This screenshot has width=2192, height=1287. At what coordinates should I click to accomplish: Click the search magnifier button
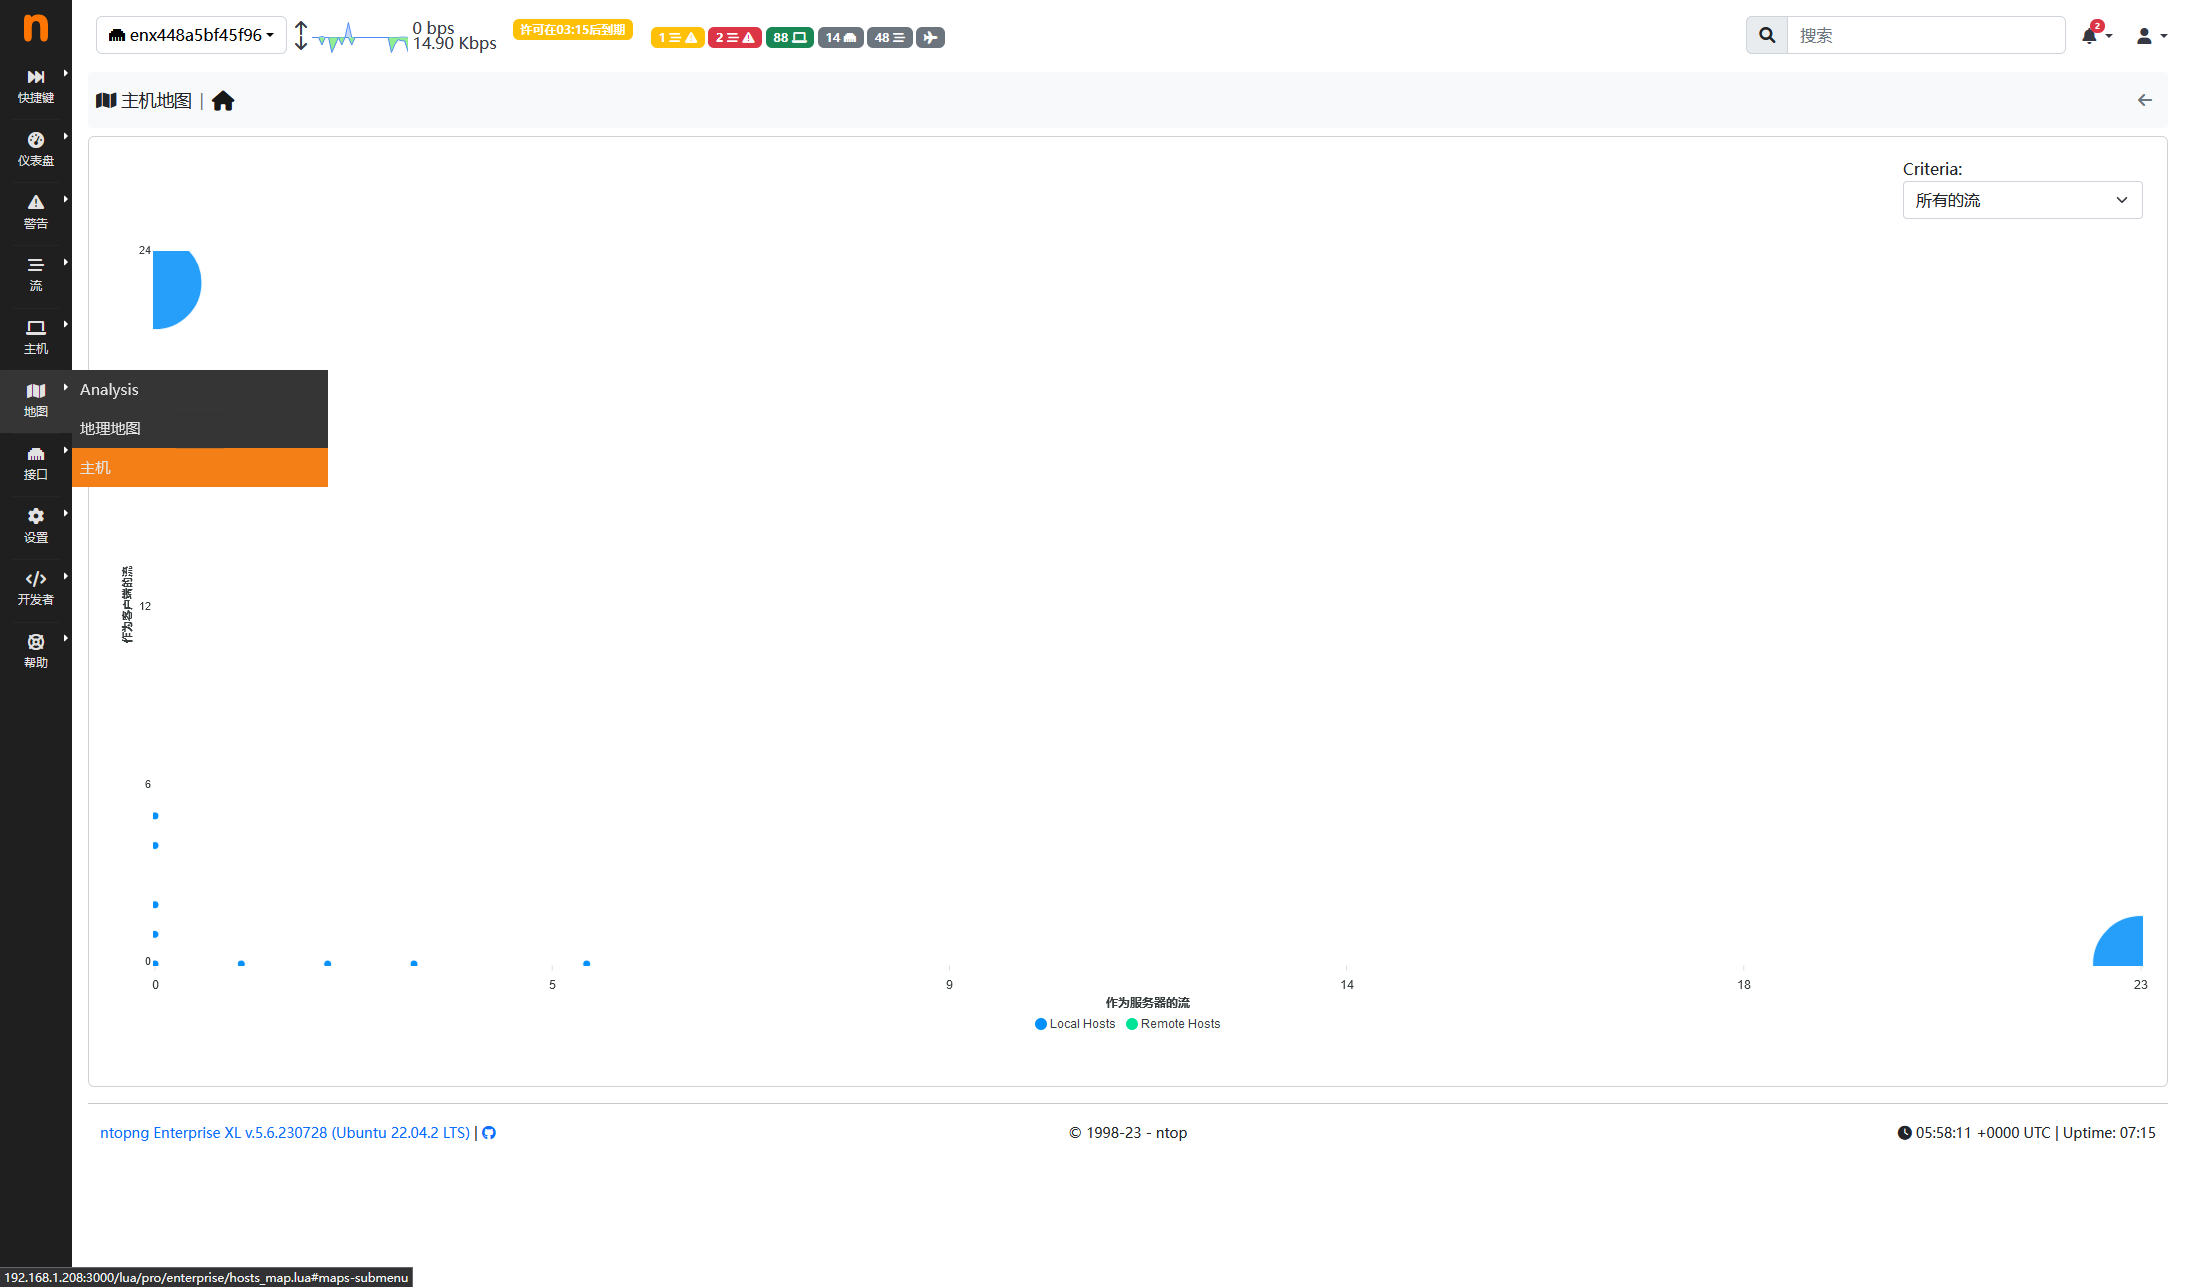[x=1767, y=35]
